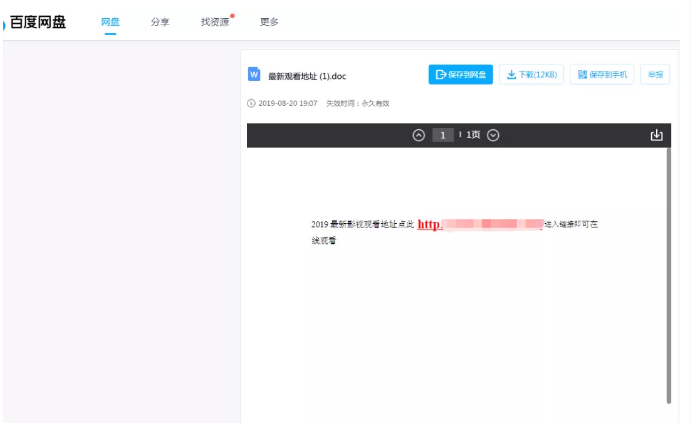
Task: Download the 12KB file
Action: [x=531, y=74]
